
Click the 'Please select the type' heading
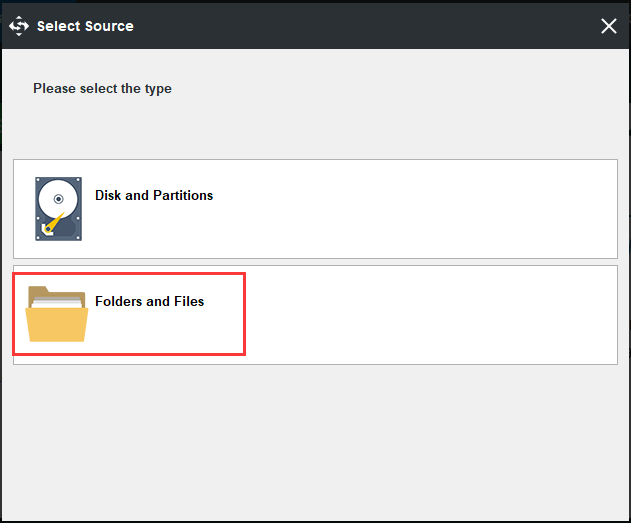click(102, 88)
